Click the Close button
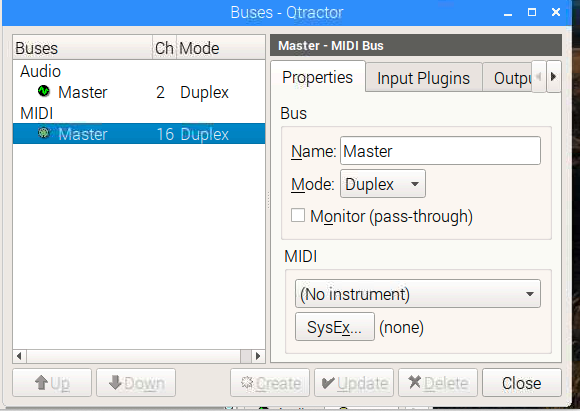Screen dimensions: 580x411 522,383
